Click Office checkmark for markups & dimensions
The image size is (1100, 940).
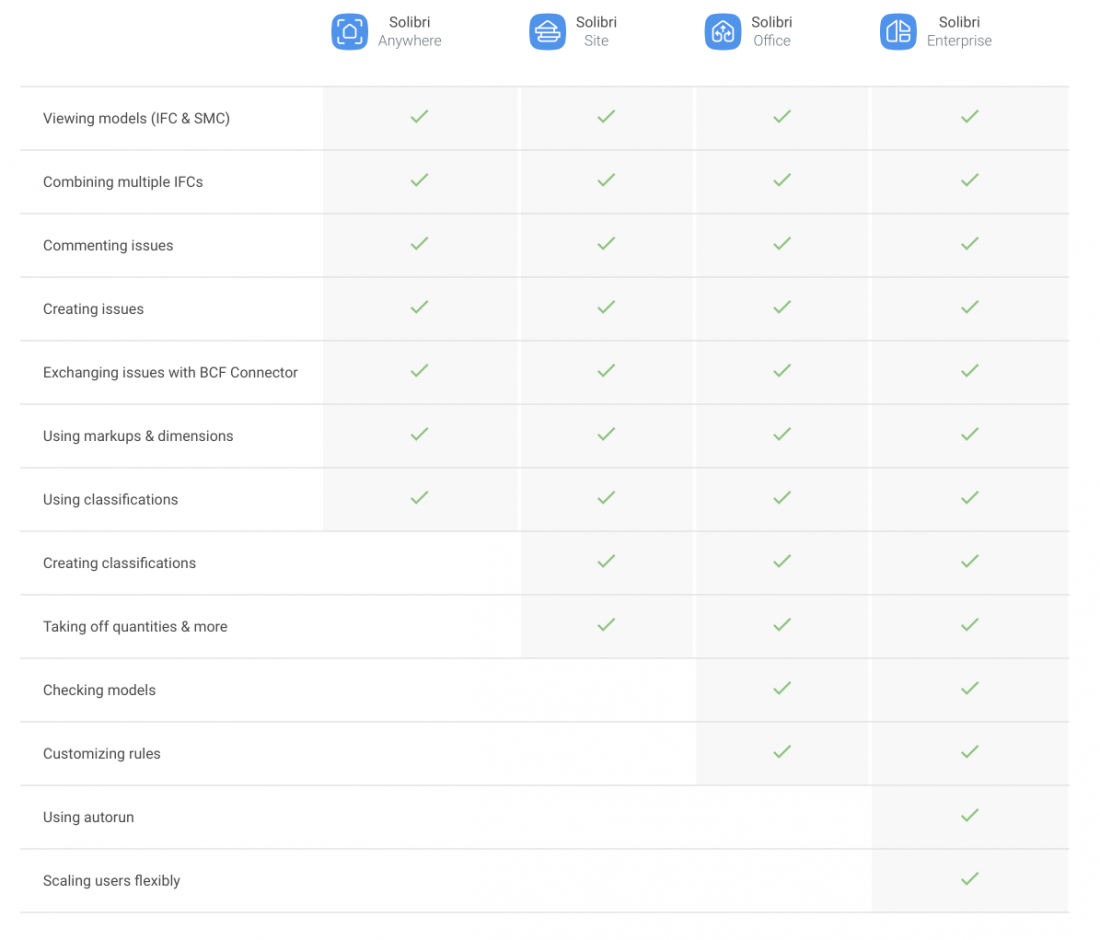pos(782,434)
